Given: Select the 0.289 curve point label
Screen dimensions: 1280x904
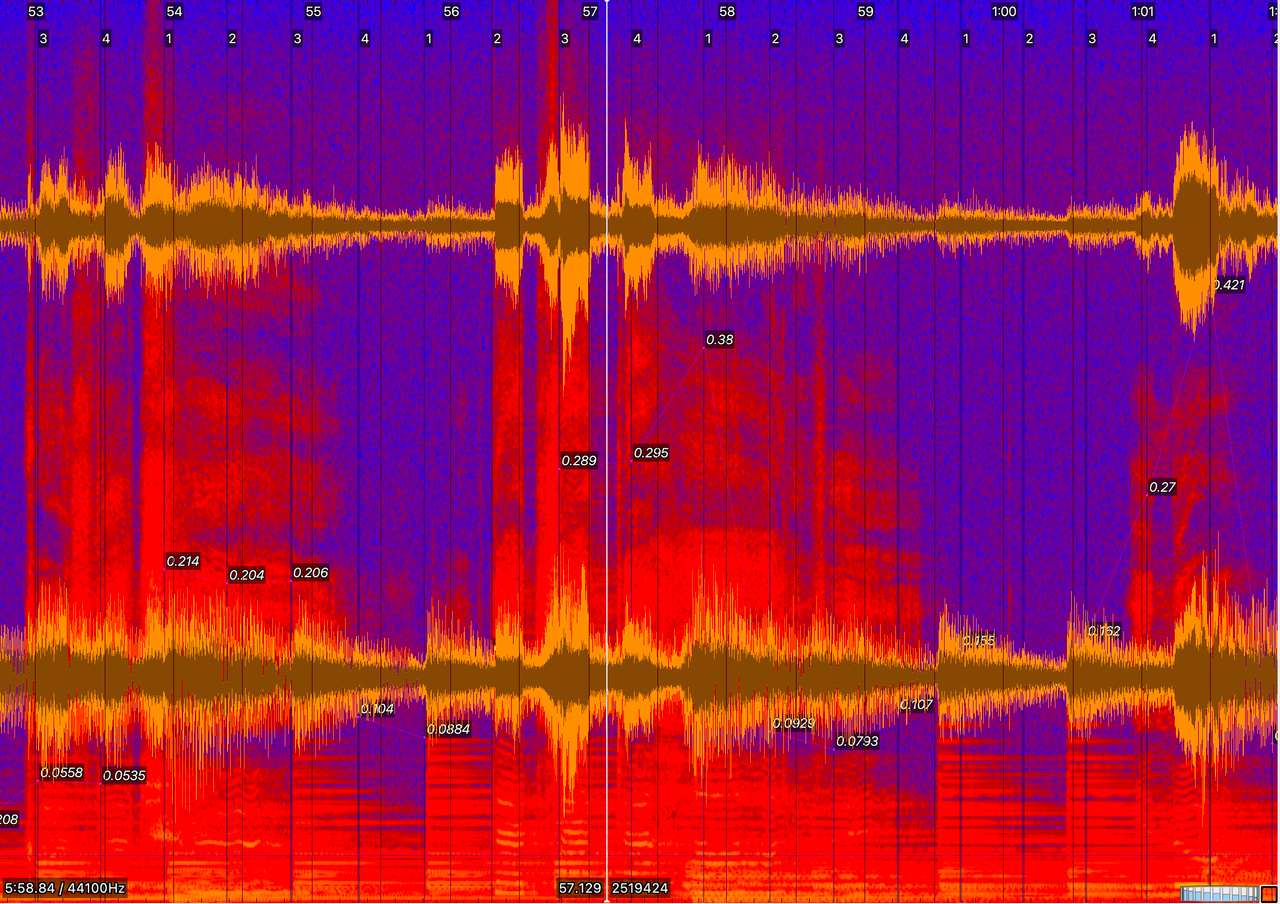Looking at the screenshot, I should coord(579,461).
